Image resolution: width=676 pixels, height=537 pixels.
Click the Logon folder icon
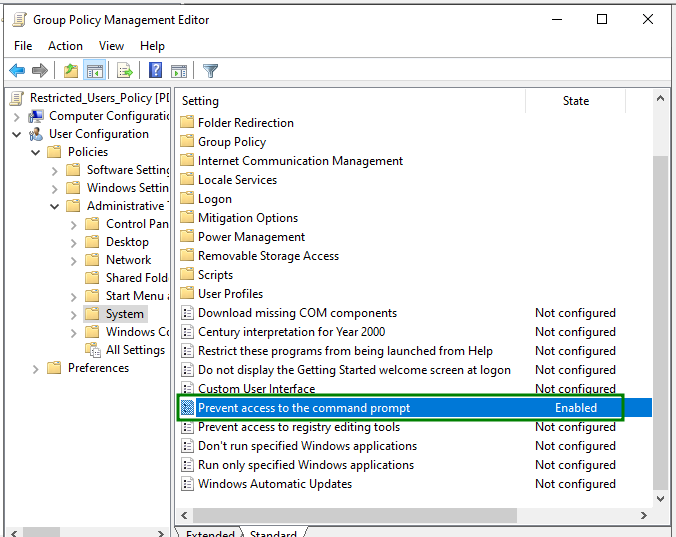(187, 199)
